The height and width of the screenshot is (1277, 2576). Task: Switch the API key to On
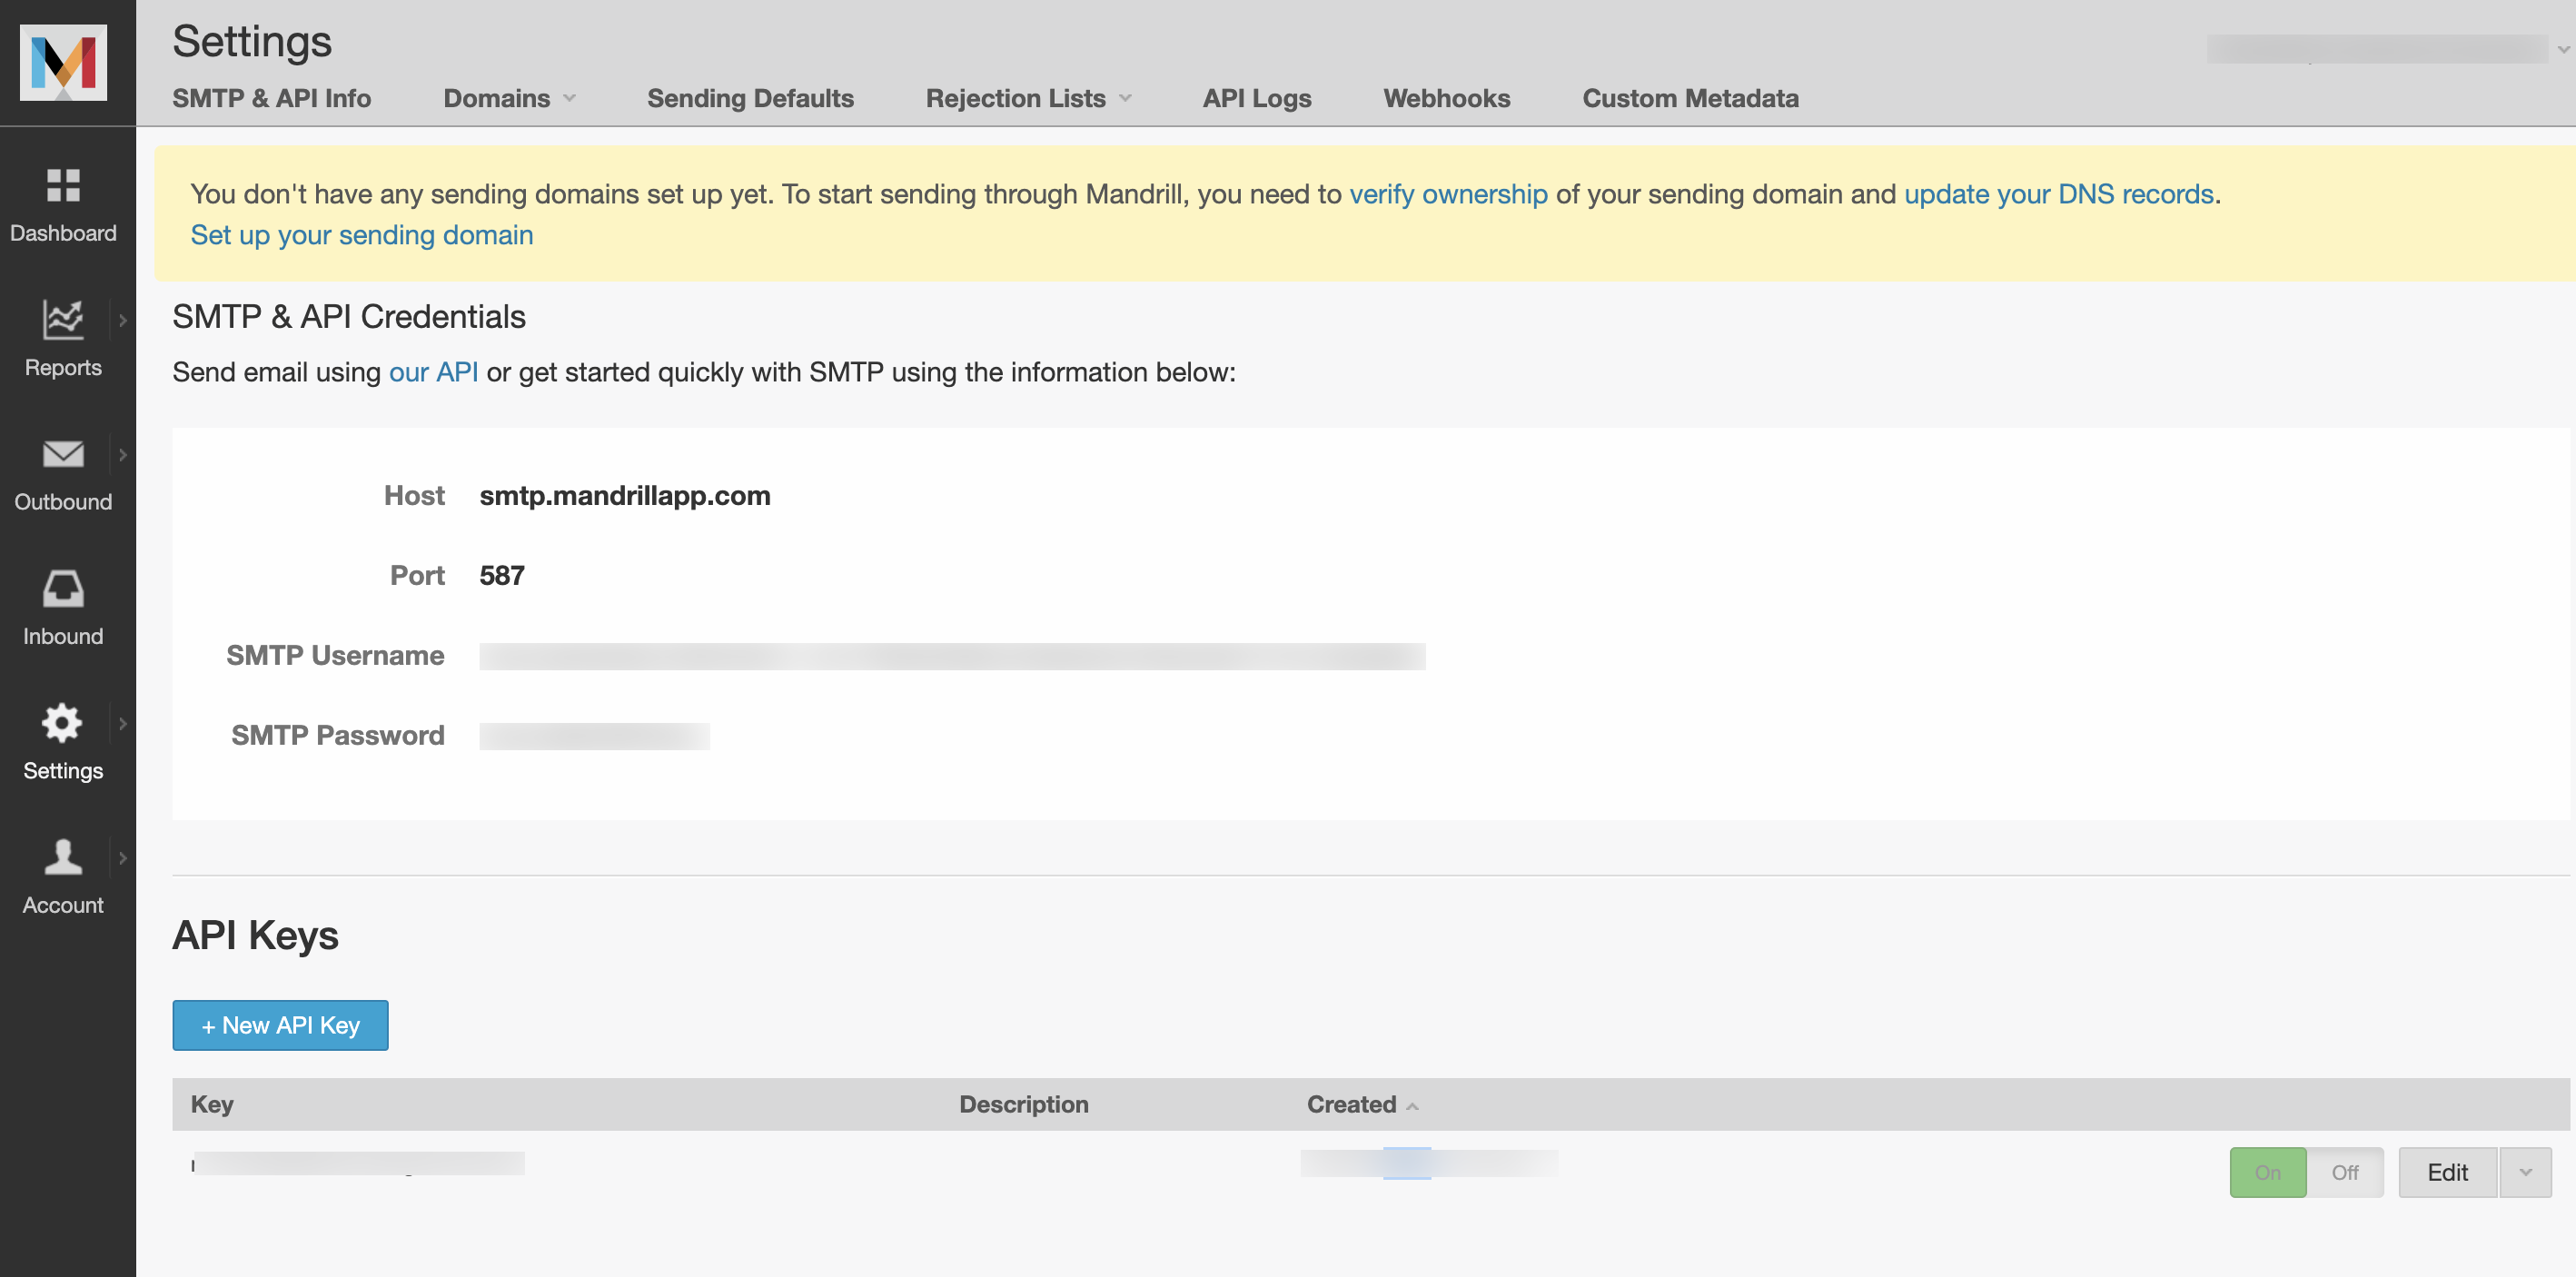[x=2267, y=1172]
